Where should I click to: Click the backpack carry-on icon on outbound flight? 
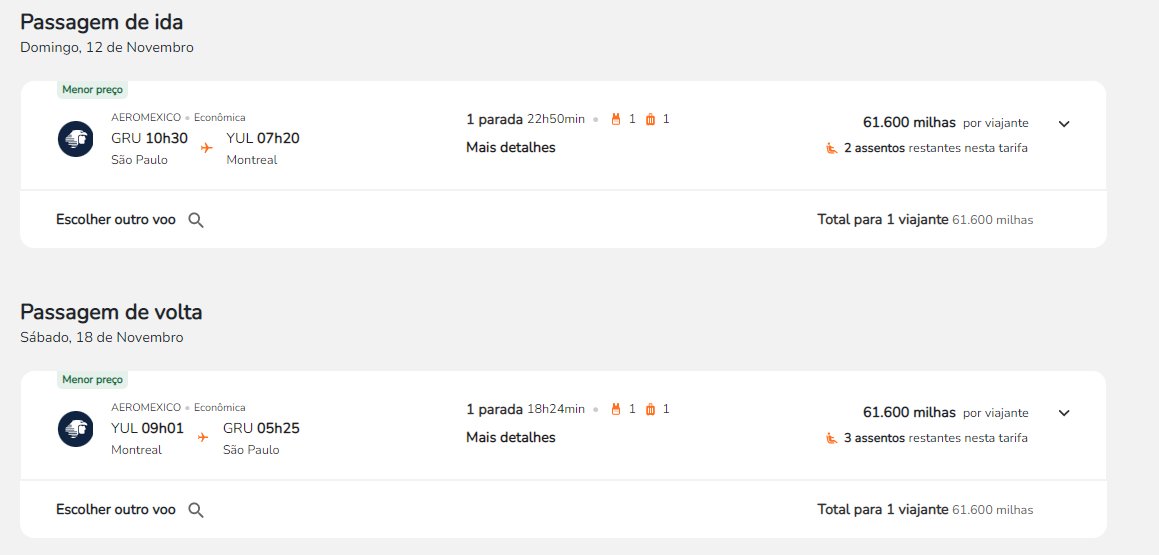(616, 119)
